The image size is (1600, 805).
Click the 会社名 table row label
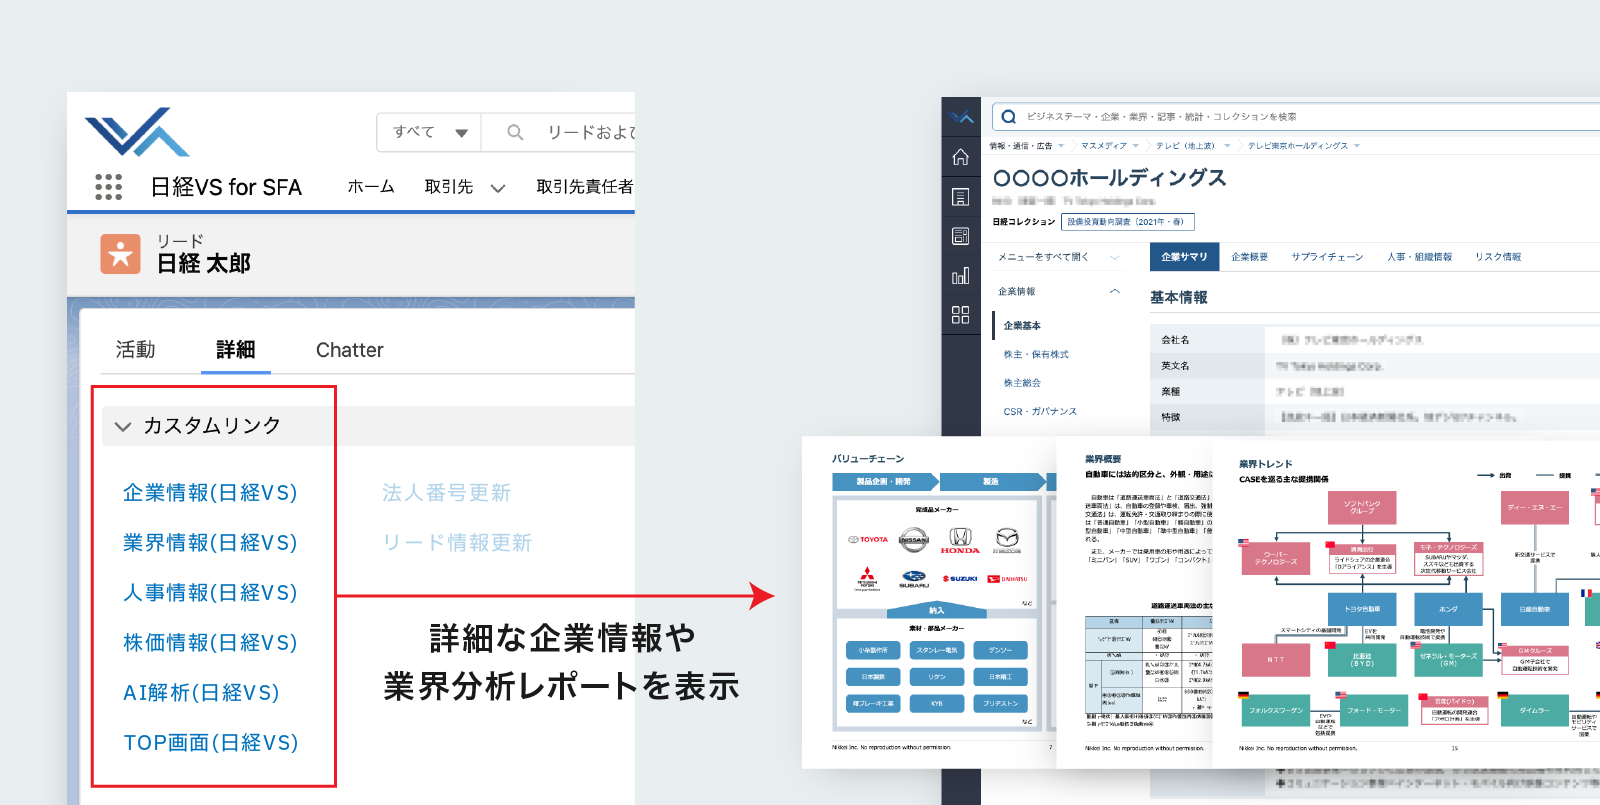coord(1175,340)
